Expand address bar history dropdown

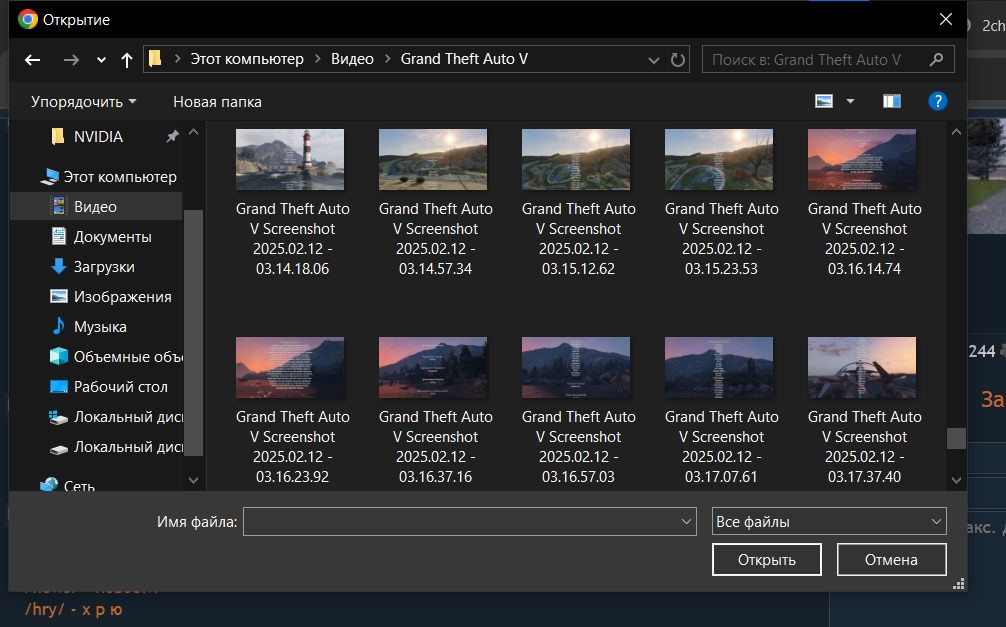[x=653, y=60]
